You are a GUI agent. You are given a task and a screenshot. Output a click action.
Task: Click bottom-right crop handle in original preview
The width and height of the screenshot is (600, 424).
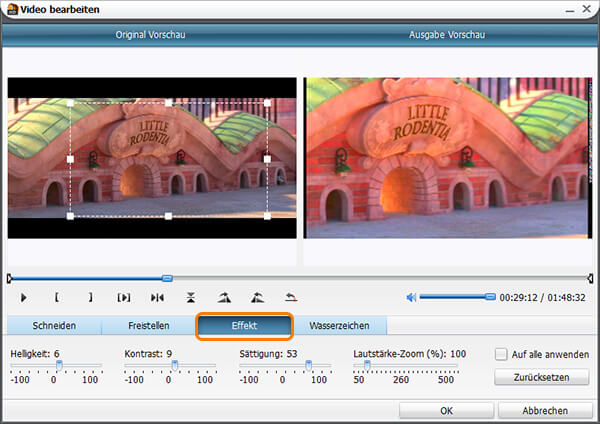click(x=267, y=216)
